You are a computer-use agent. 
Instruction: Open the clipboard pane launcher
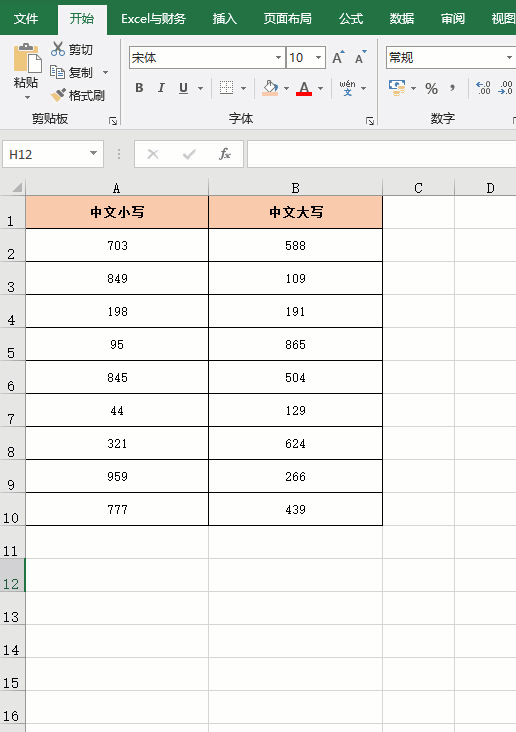113,121
